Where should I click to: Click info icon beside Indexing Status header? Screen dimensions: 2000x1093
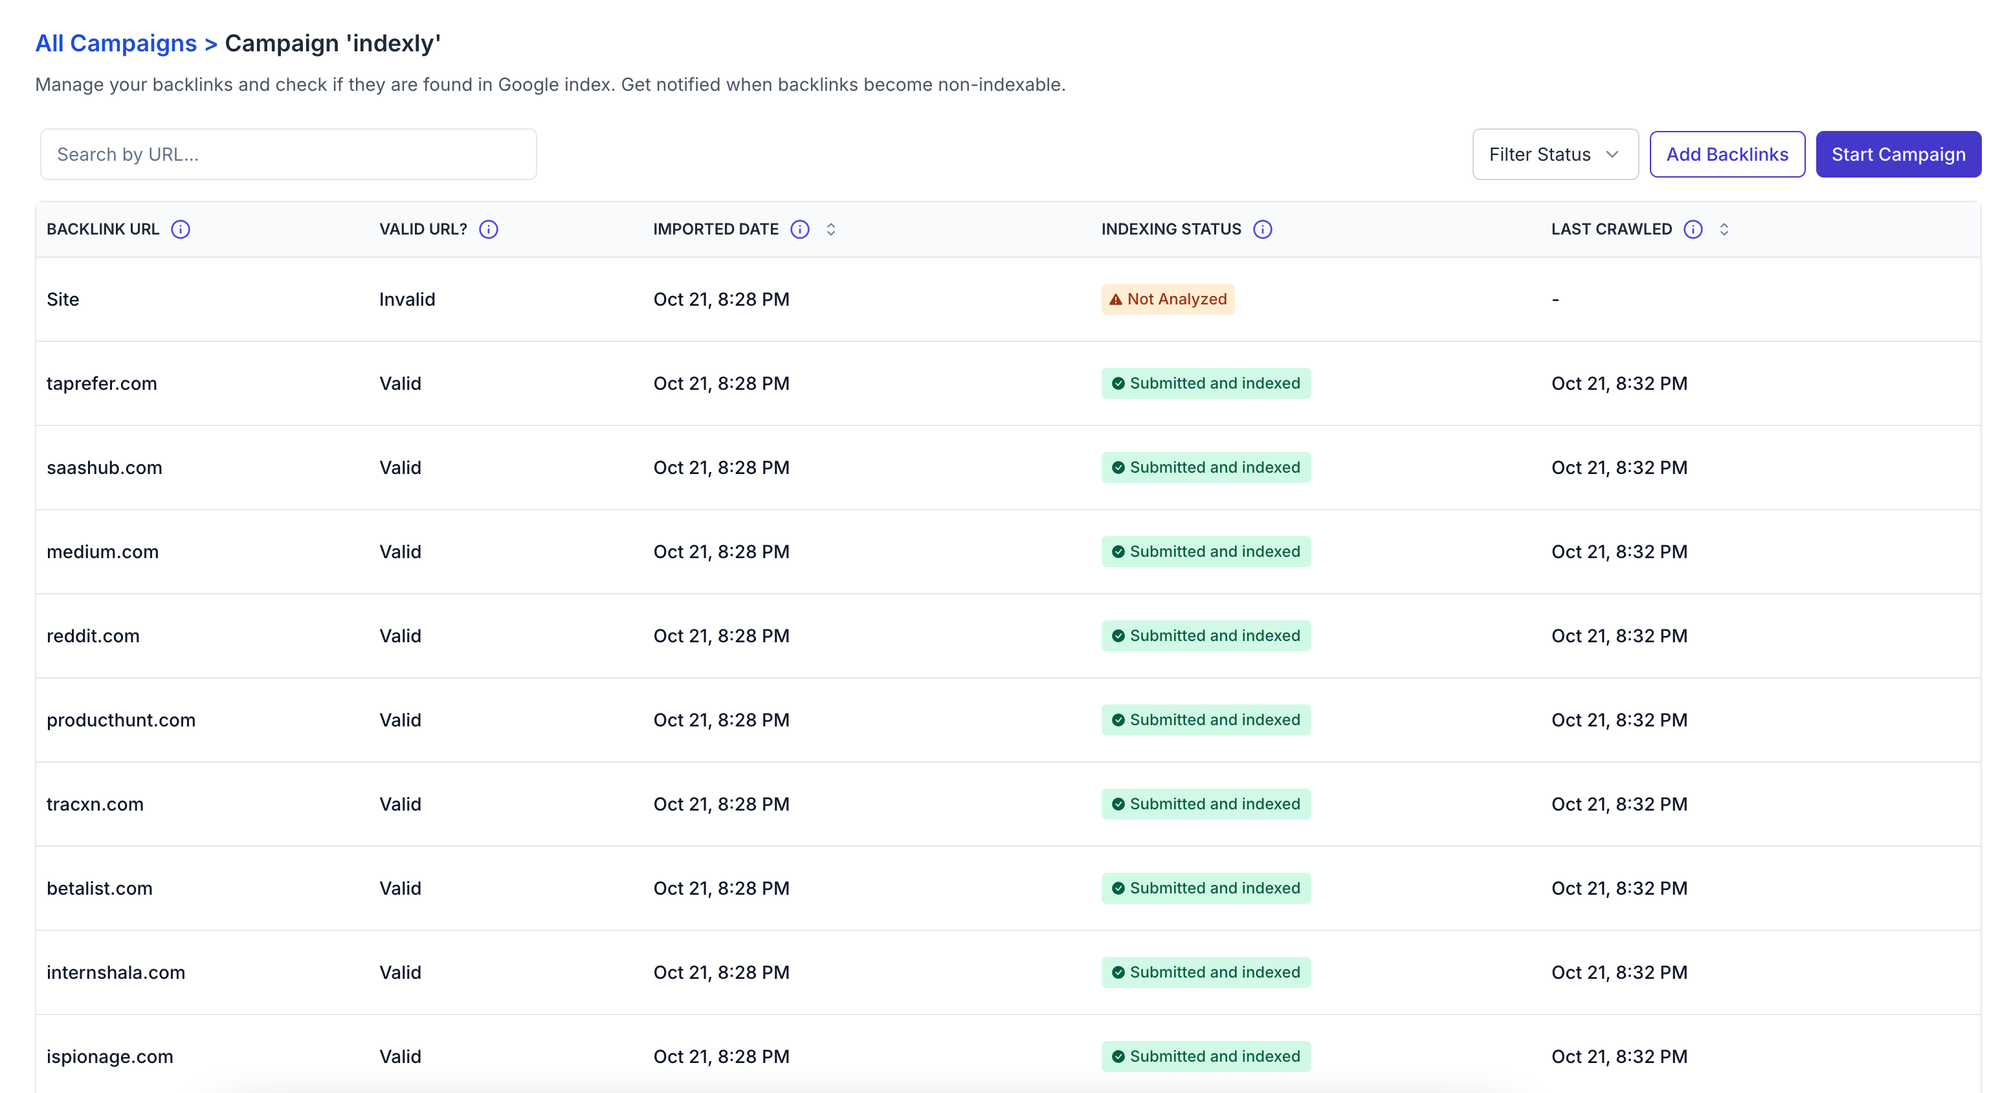1263,229
